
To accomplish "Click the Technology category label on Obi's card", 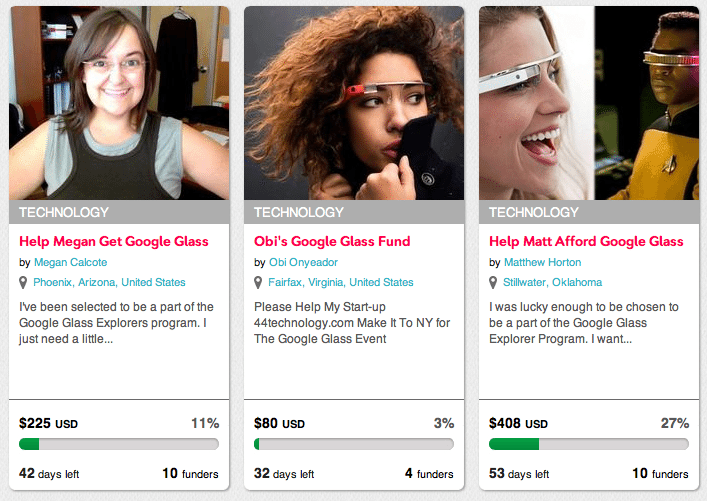I will point(299,212).
